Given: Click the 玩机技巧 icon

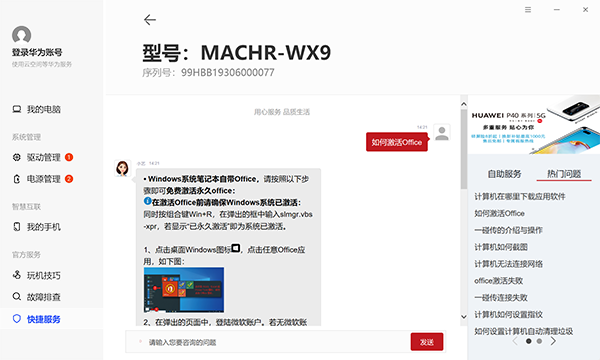Looking at the screenshot, I should [17, 275].
